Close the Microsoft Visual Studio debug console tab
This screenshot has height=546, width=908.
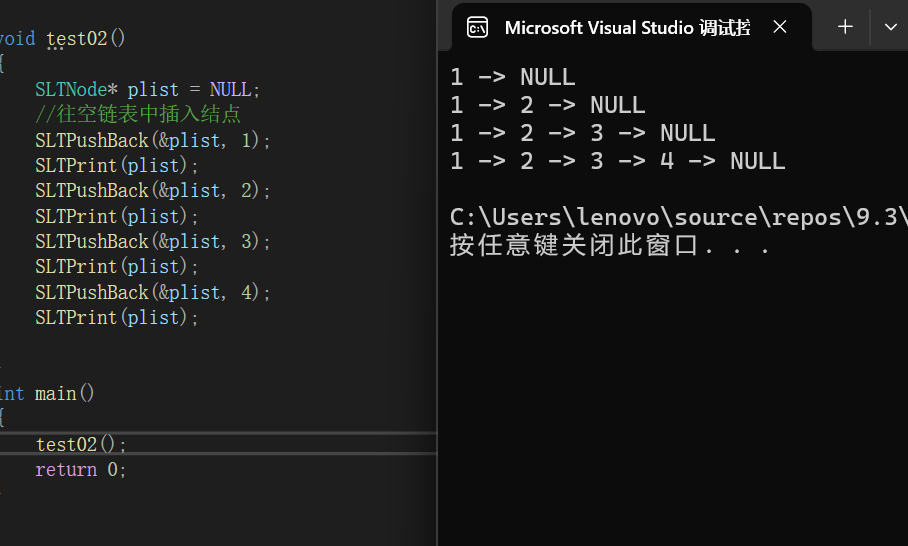click(x=780, y=27)
